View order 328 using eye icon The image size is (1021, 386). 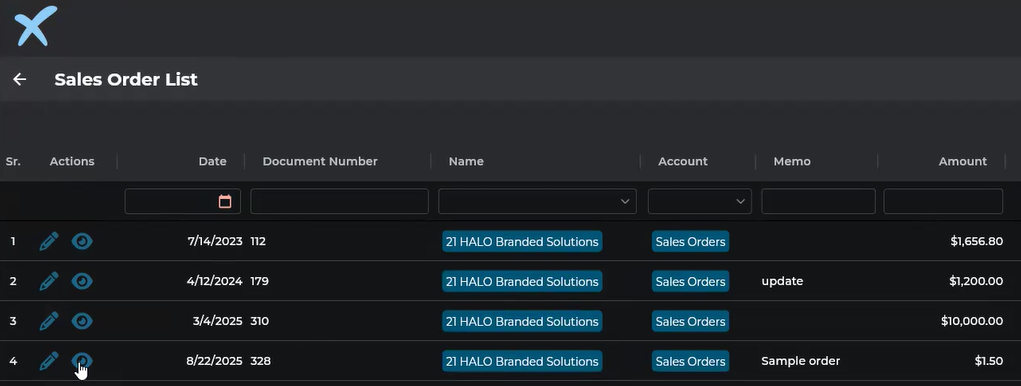tap(82, 361)
